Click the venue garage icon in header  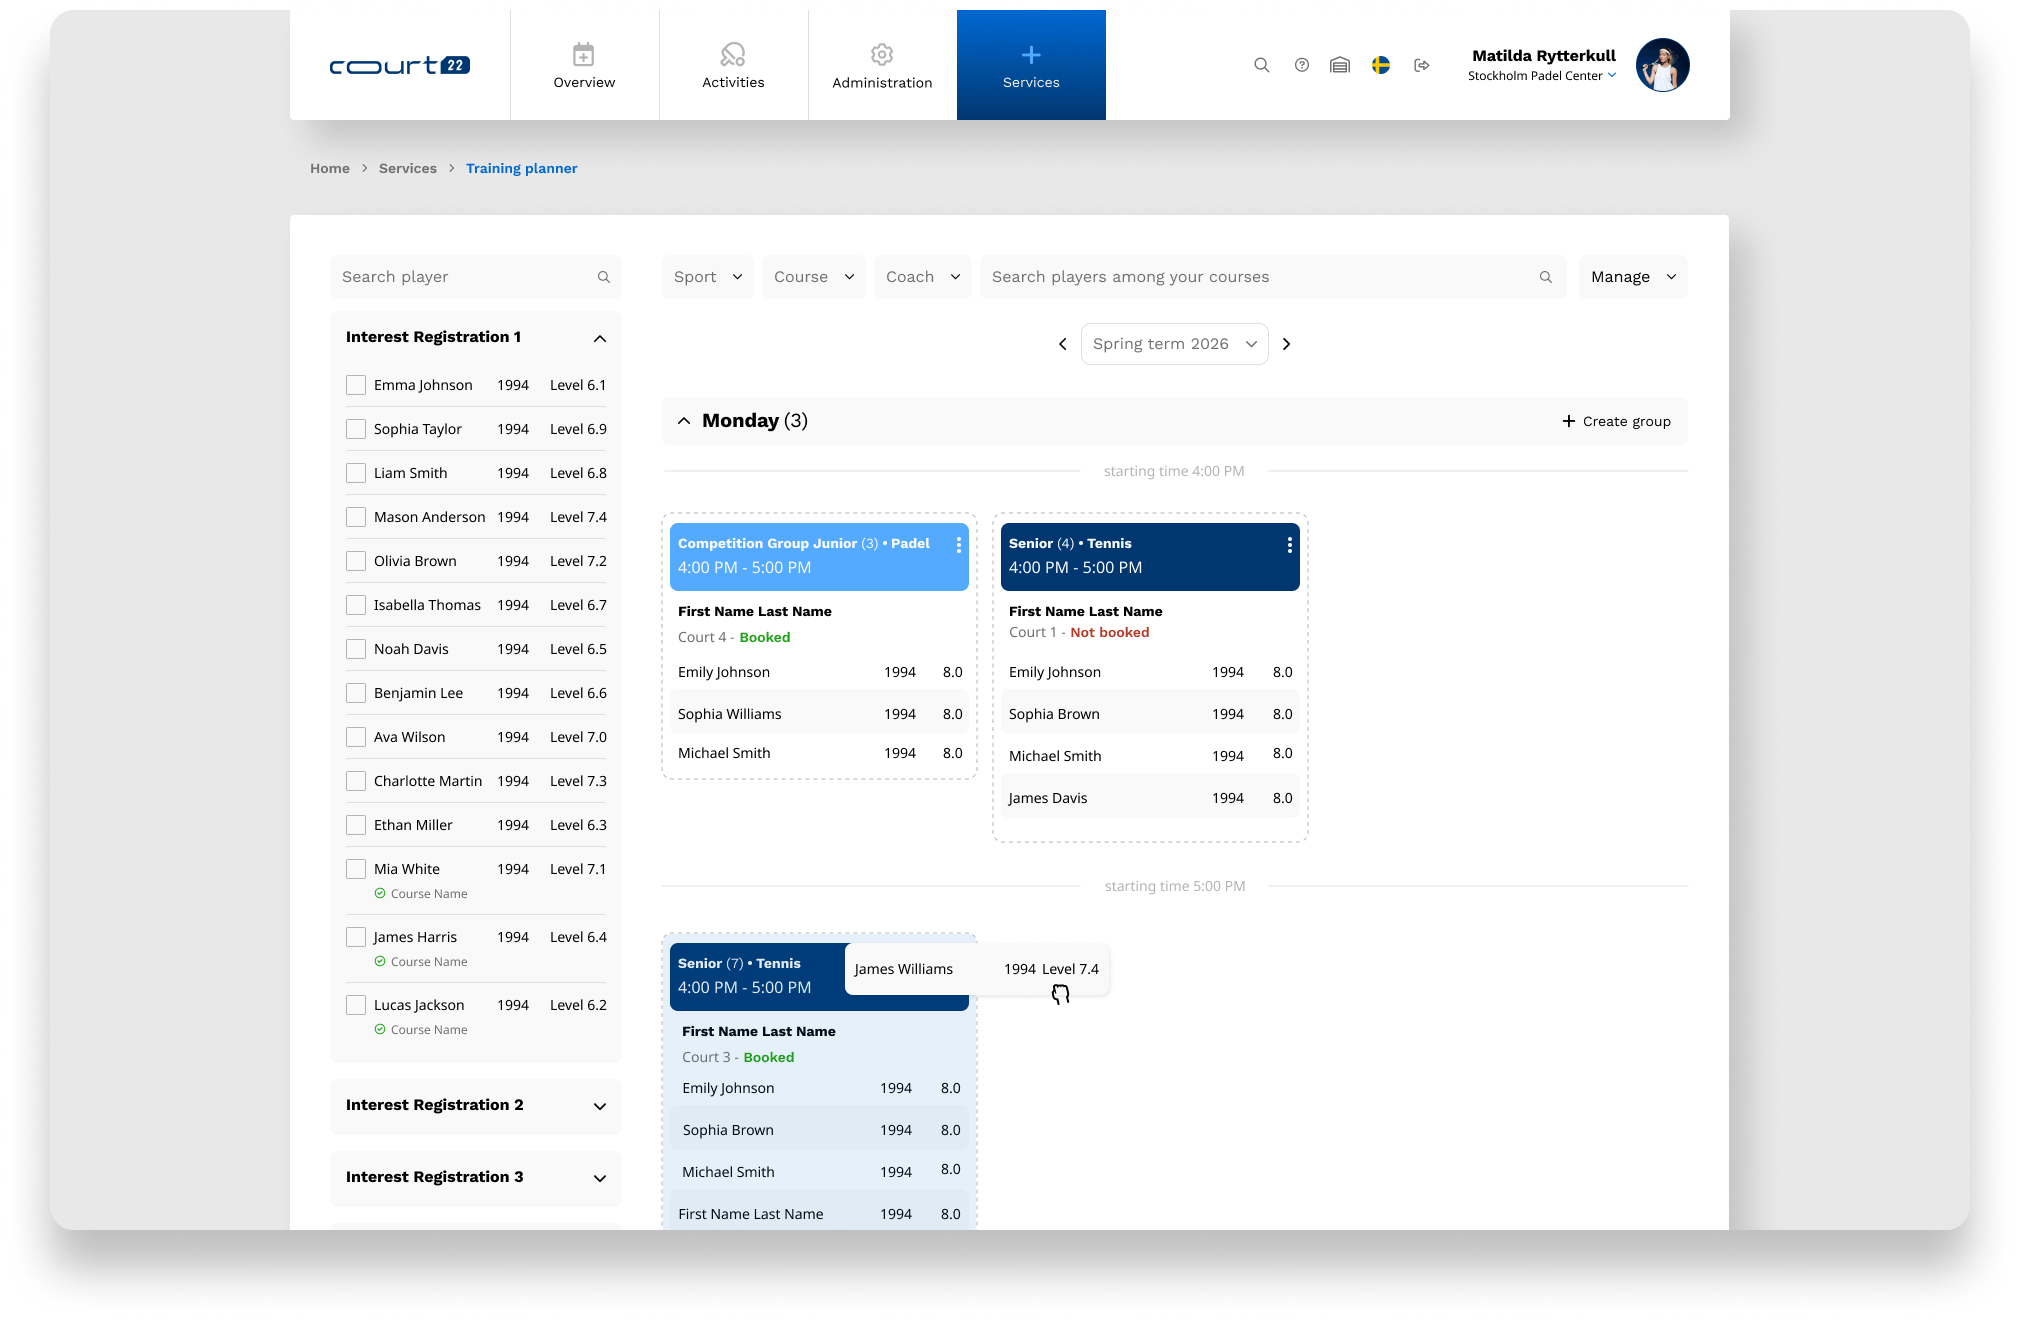[x=1340, y=65]
